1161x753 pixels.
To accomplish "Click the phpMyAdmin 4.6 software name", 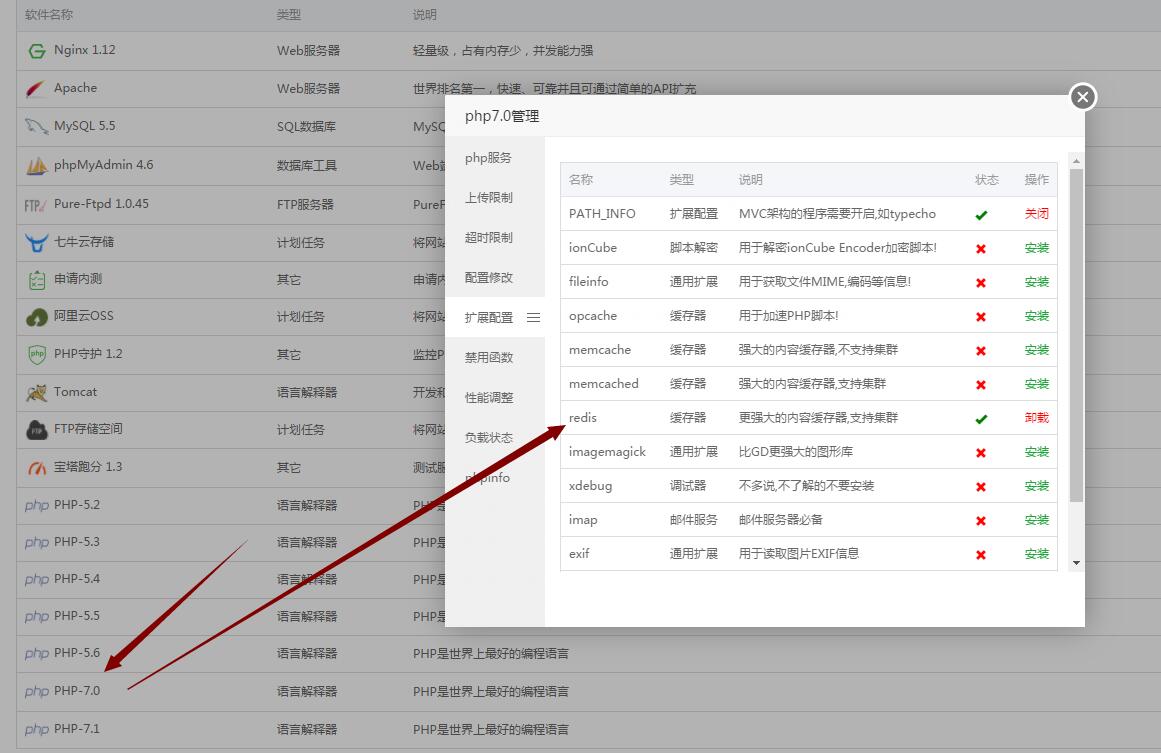I will pyautogui.click(x=104, y=165).
